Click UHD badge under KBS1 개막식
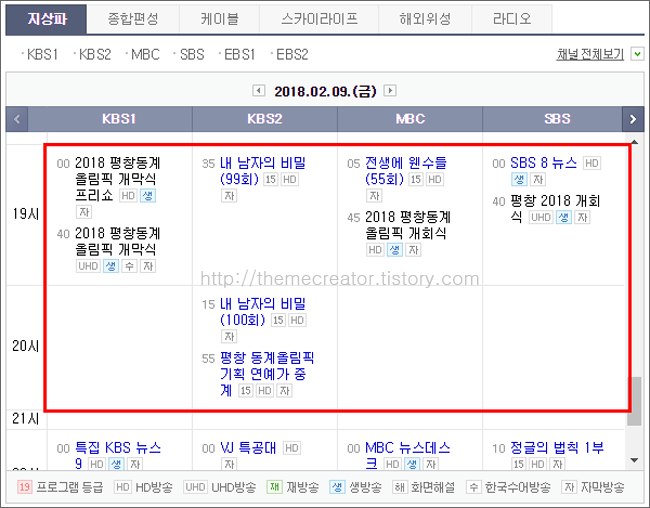Image resolution: width=650 pixels, height=508 pixels. point(88,266)
